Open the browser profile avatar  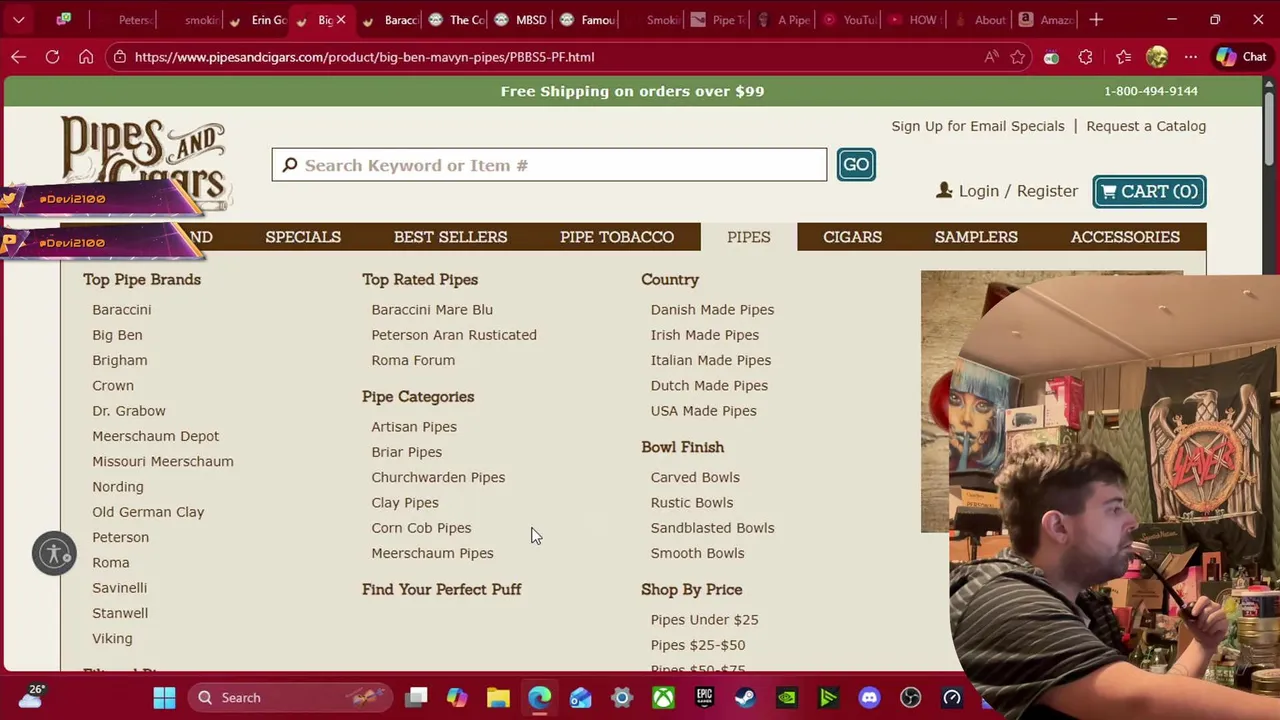(x=1157, y=57)
